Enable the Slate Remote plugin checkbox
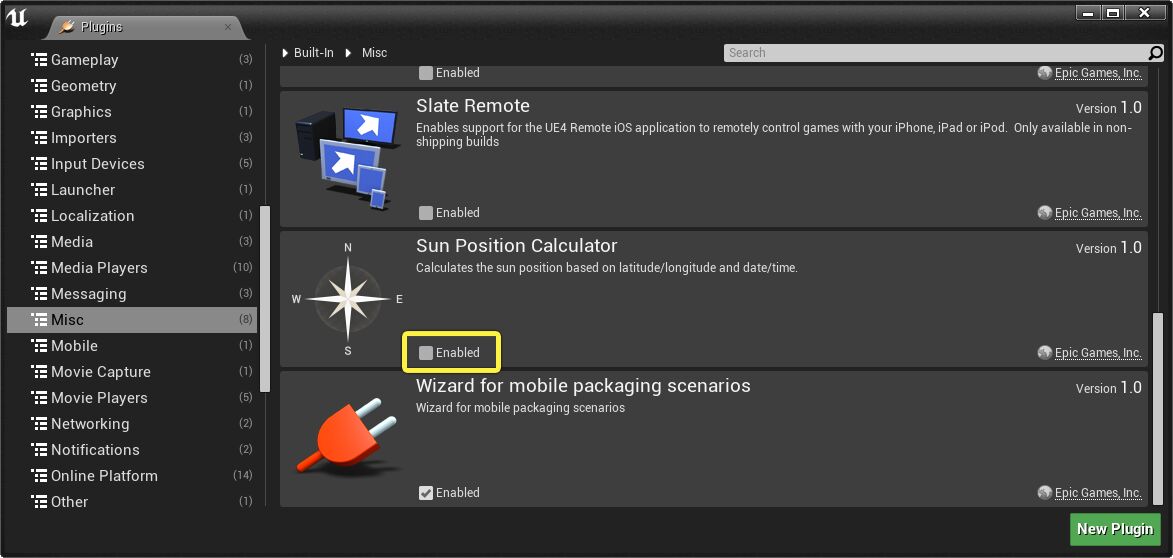The height and width of the screenshot is (558, 1173). pyautogui.click(x=426, y=213)
